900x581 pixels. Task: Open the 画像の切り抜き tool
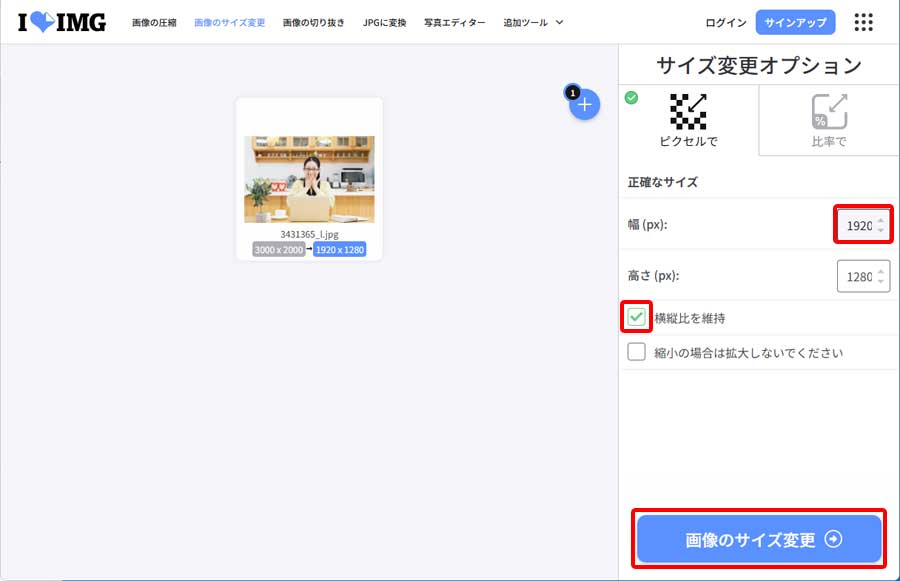click(312, 21)
